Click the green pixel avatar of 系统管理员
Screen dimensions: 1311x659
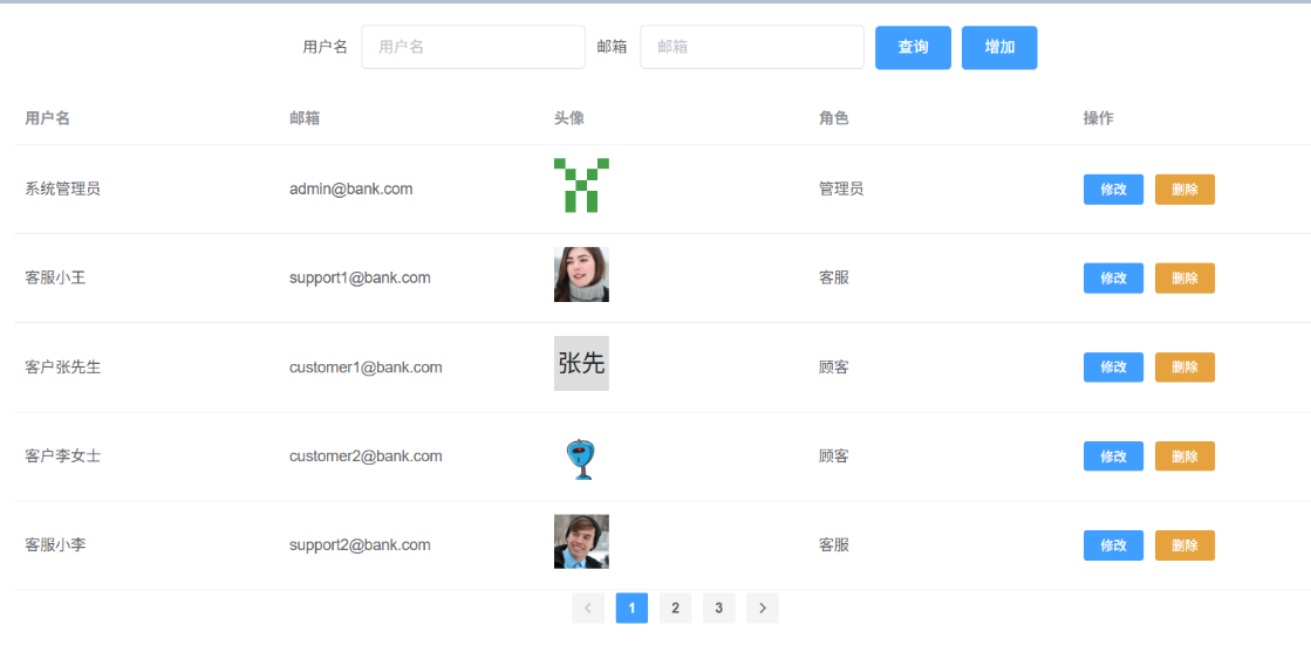pos(581,185)
